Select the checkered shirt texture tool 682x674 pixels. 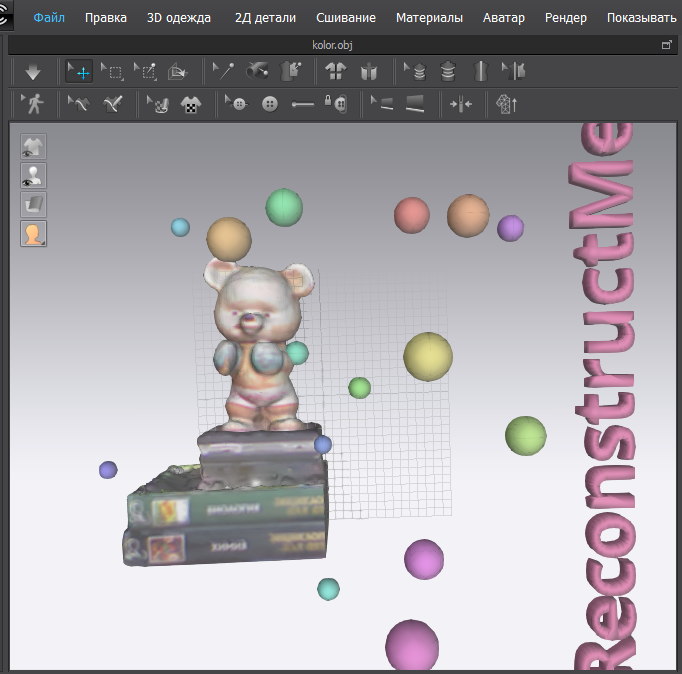pyautogui.click(x=189, y=104)
